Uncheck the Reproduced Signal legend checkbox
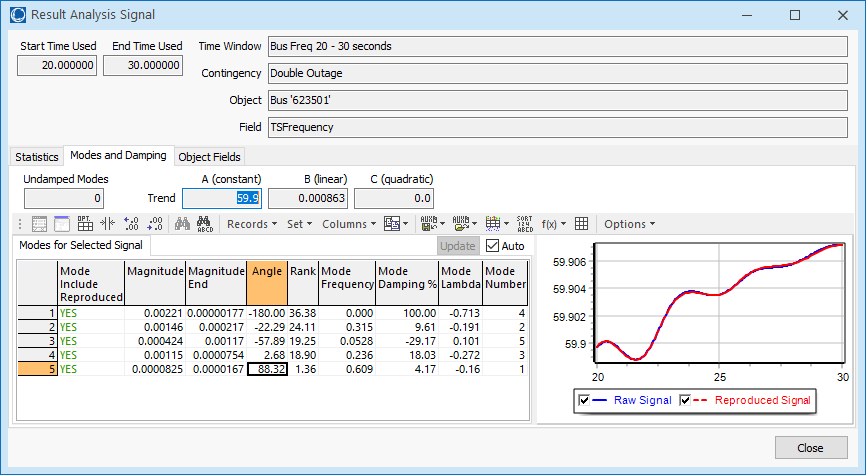The height and width of the screenshot is (475, 866). [x=687, y=401]
